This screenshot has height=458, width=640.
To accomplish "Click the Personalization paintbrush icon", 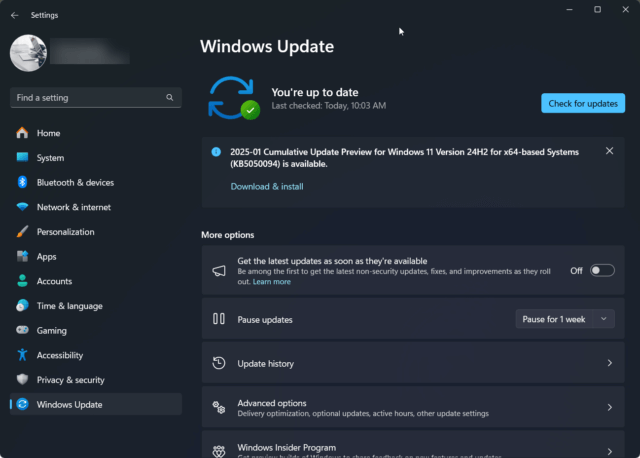I will 22,231.
